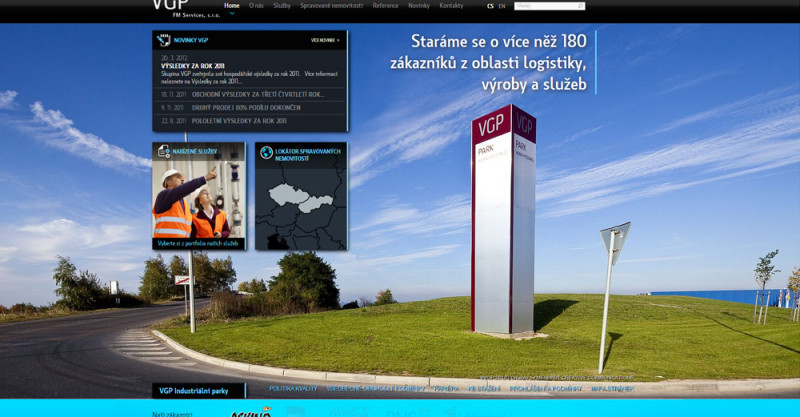Go to the Služby menu
Viewport: 800px width, 417px height.
282,6
